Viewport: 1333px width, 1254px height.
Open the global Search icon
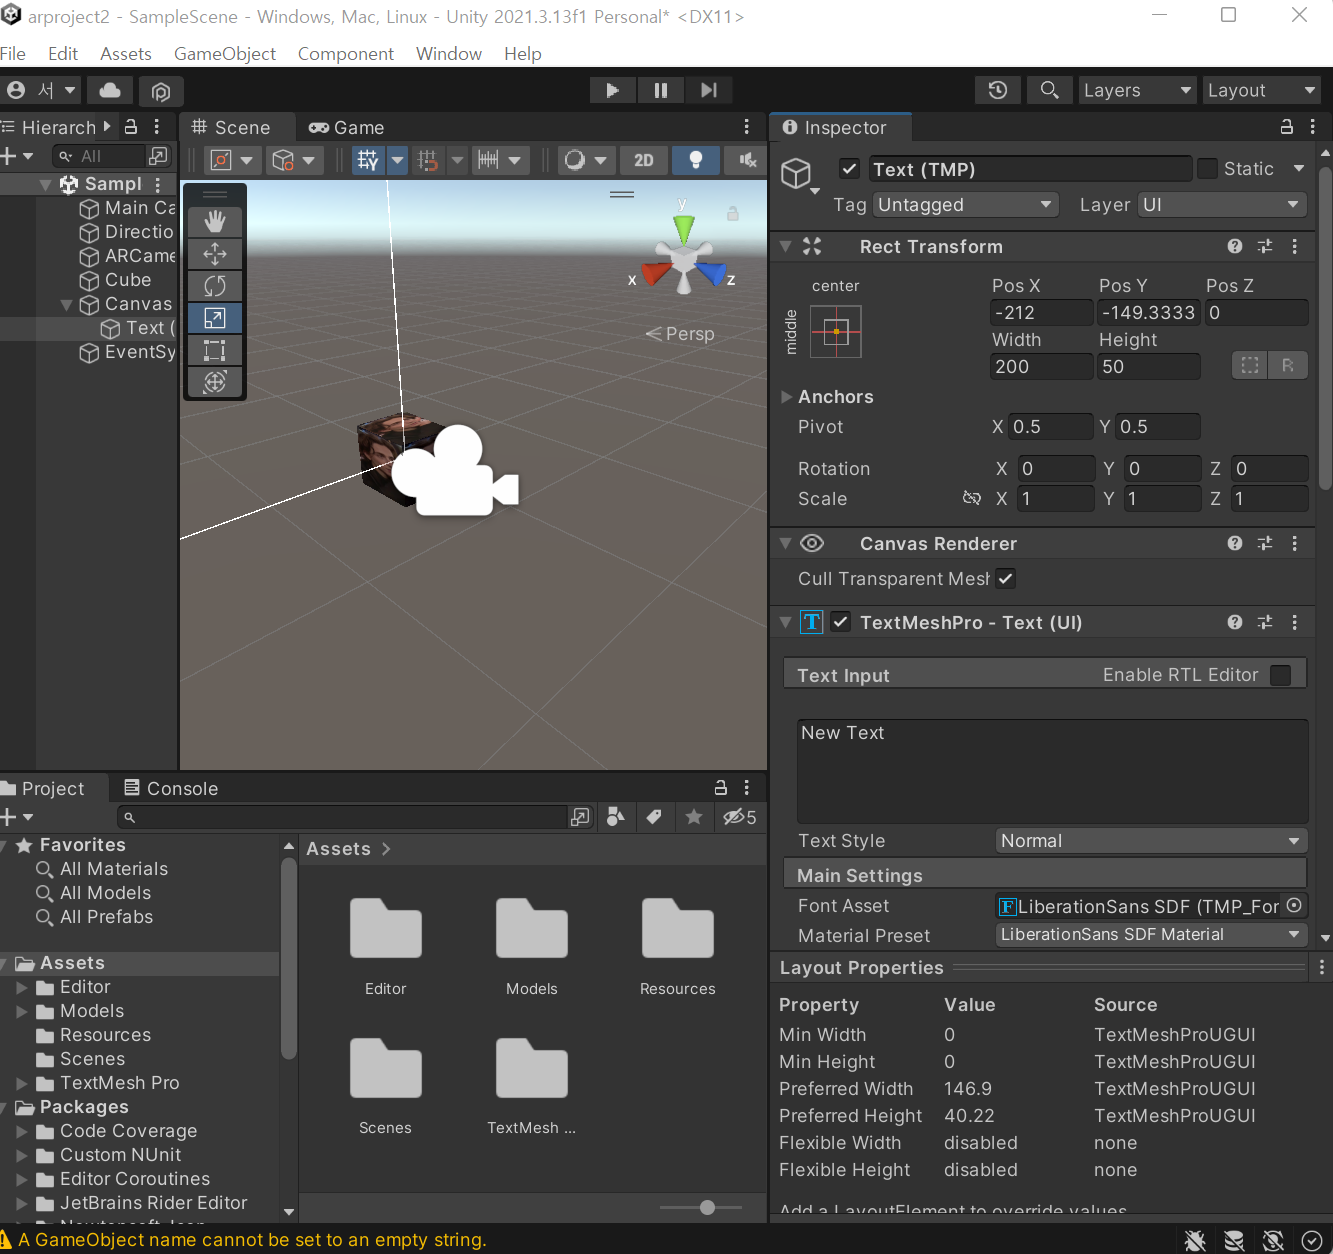point(1049,90)
